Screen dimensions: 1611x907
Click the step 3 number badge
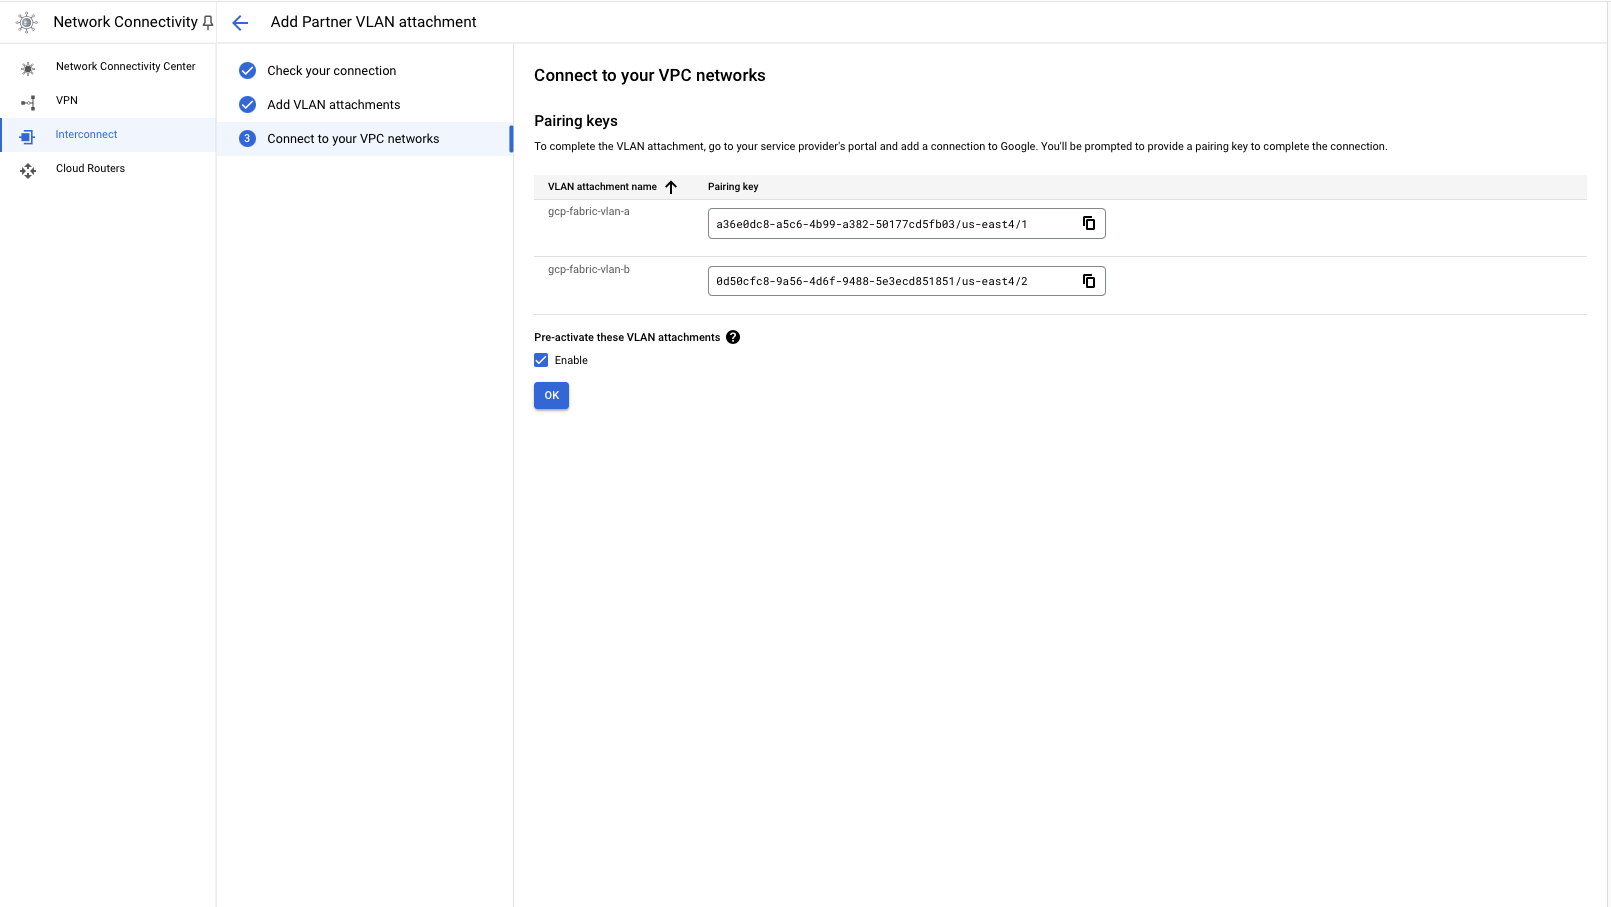[247, 139]
